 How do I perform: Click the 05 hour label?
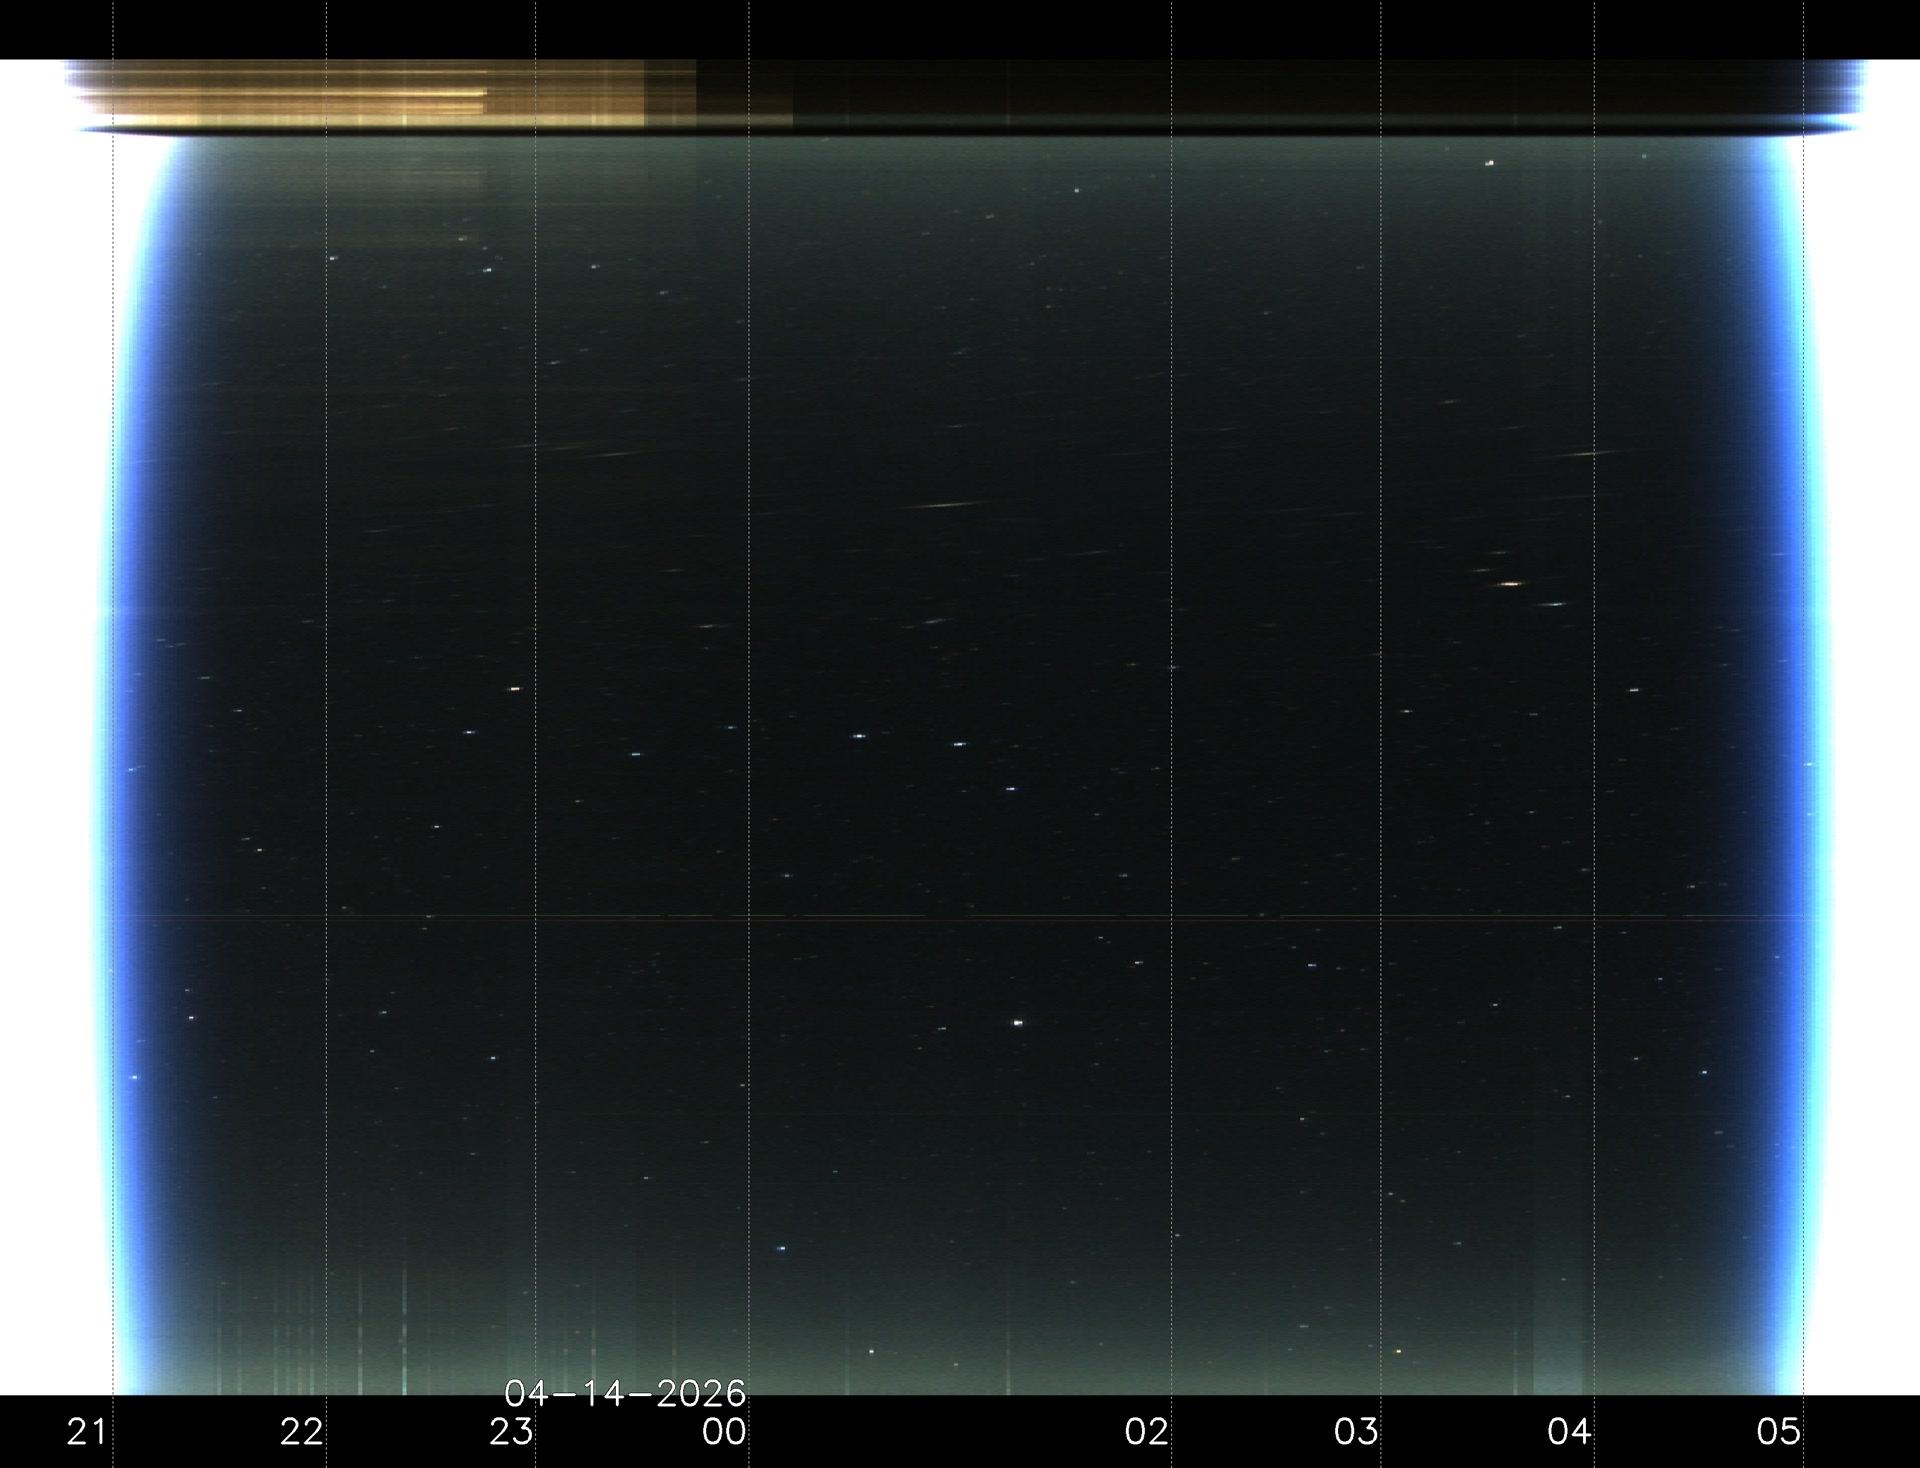(x=1779, y=1432)
